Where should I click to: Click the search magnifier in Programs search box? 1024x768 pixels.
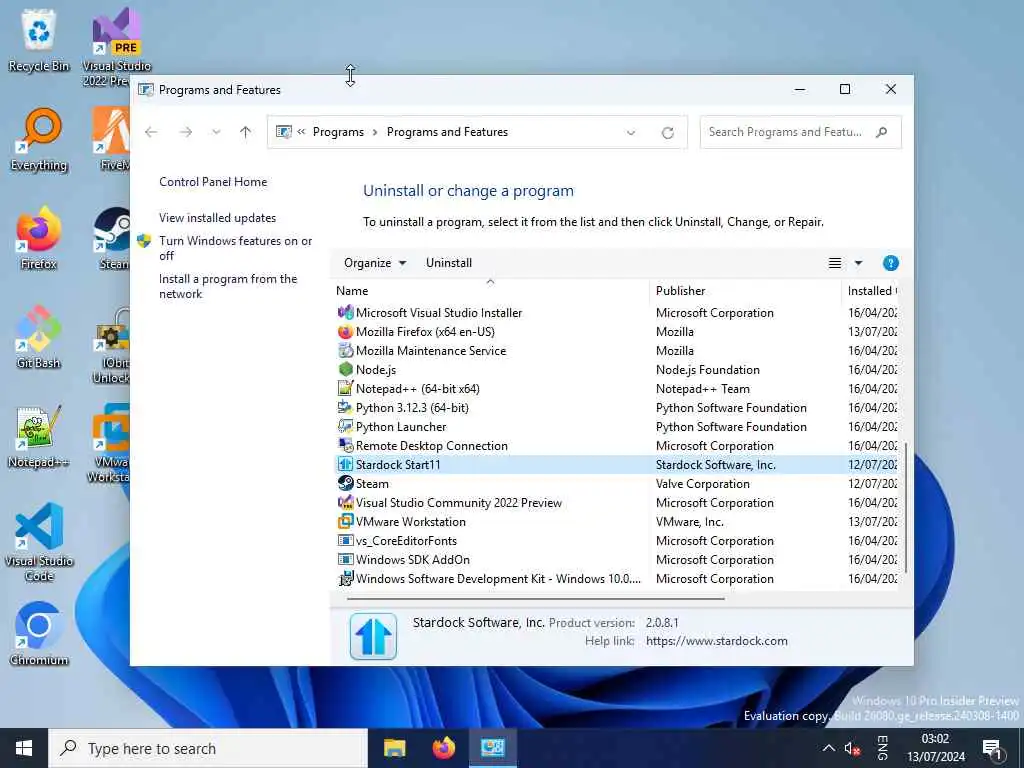[881, 132]
